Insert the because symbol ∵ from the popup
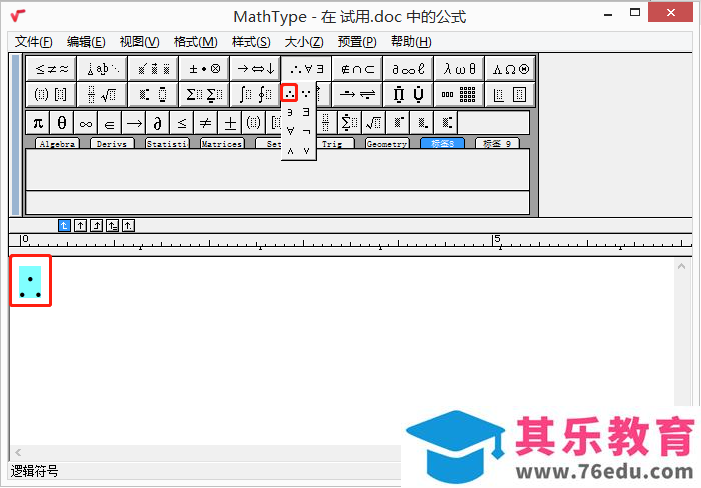Screen dimensions: 701x488 (x=306, y=93)
